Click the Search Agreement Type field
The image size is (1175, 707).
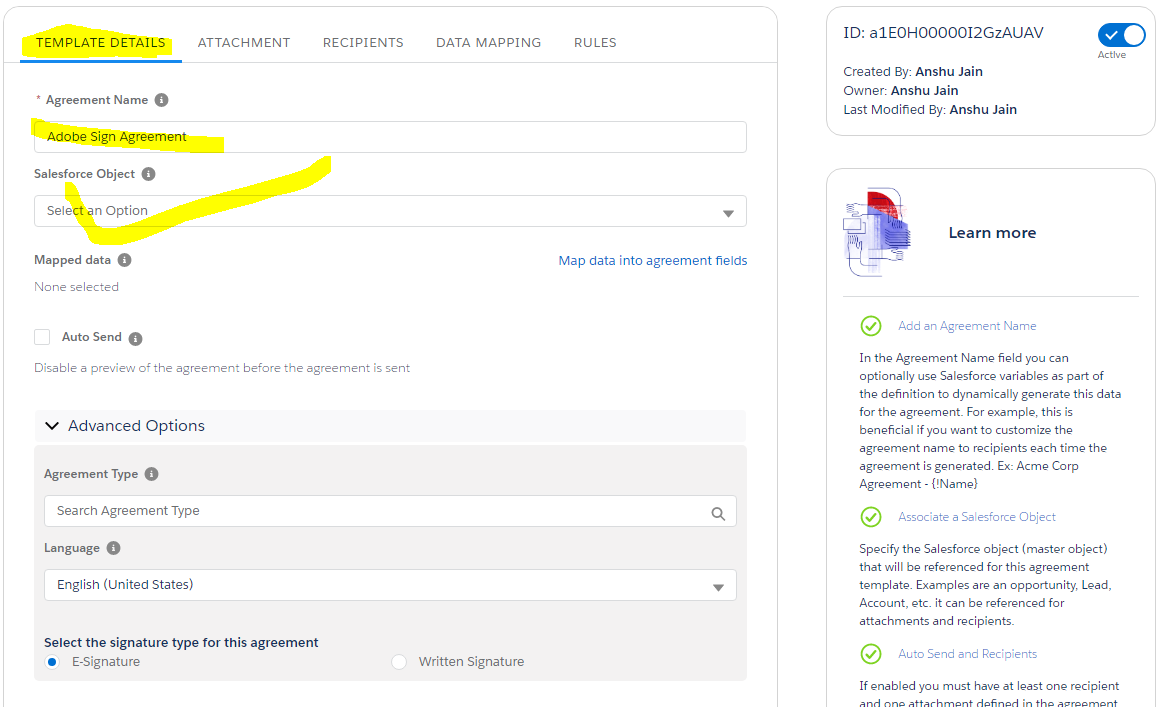pos(390,511)
